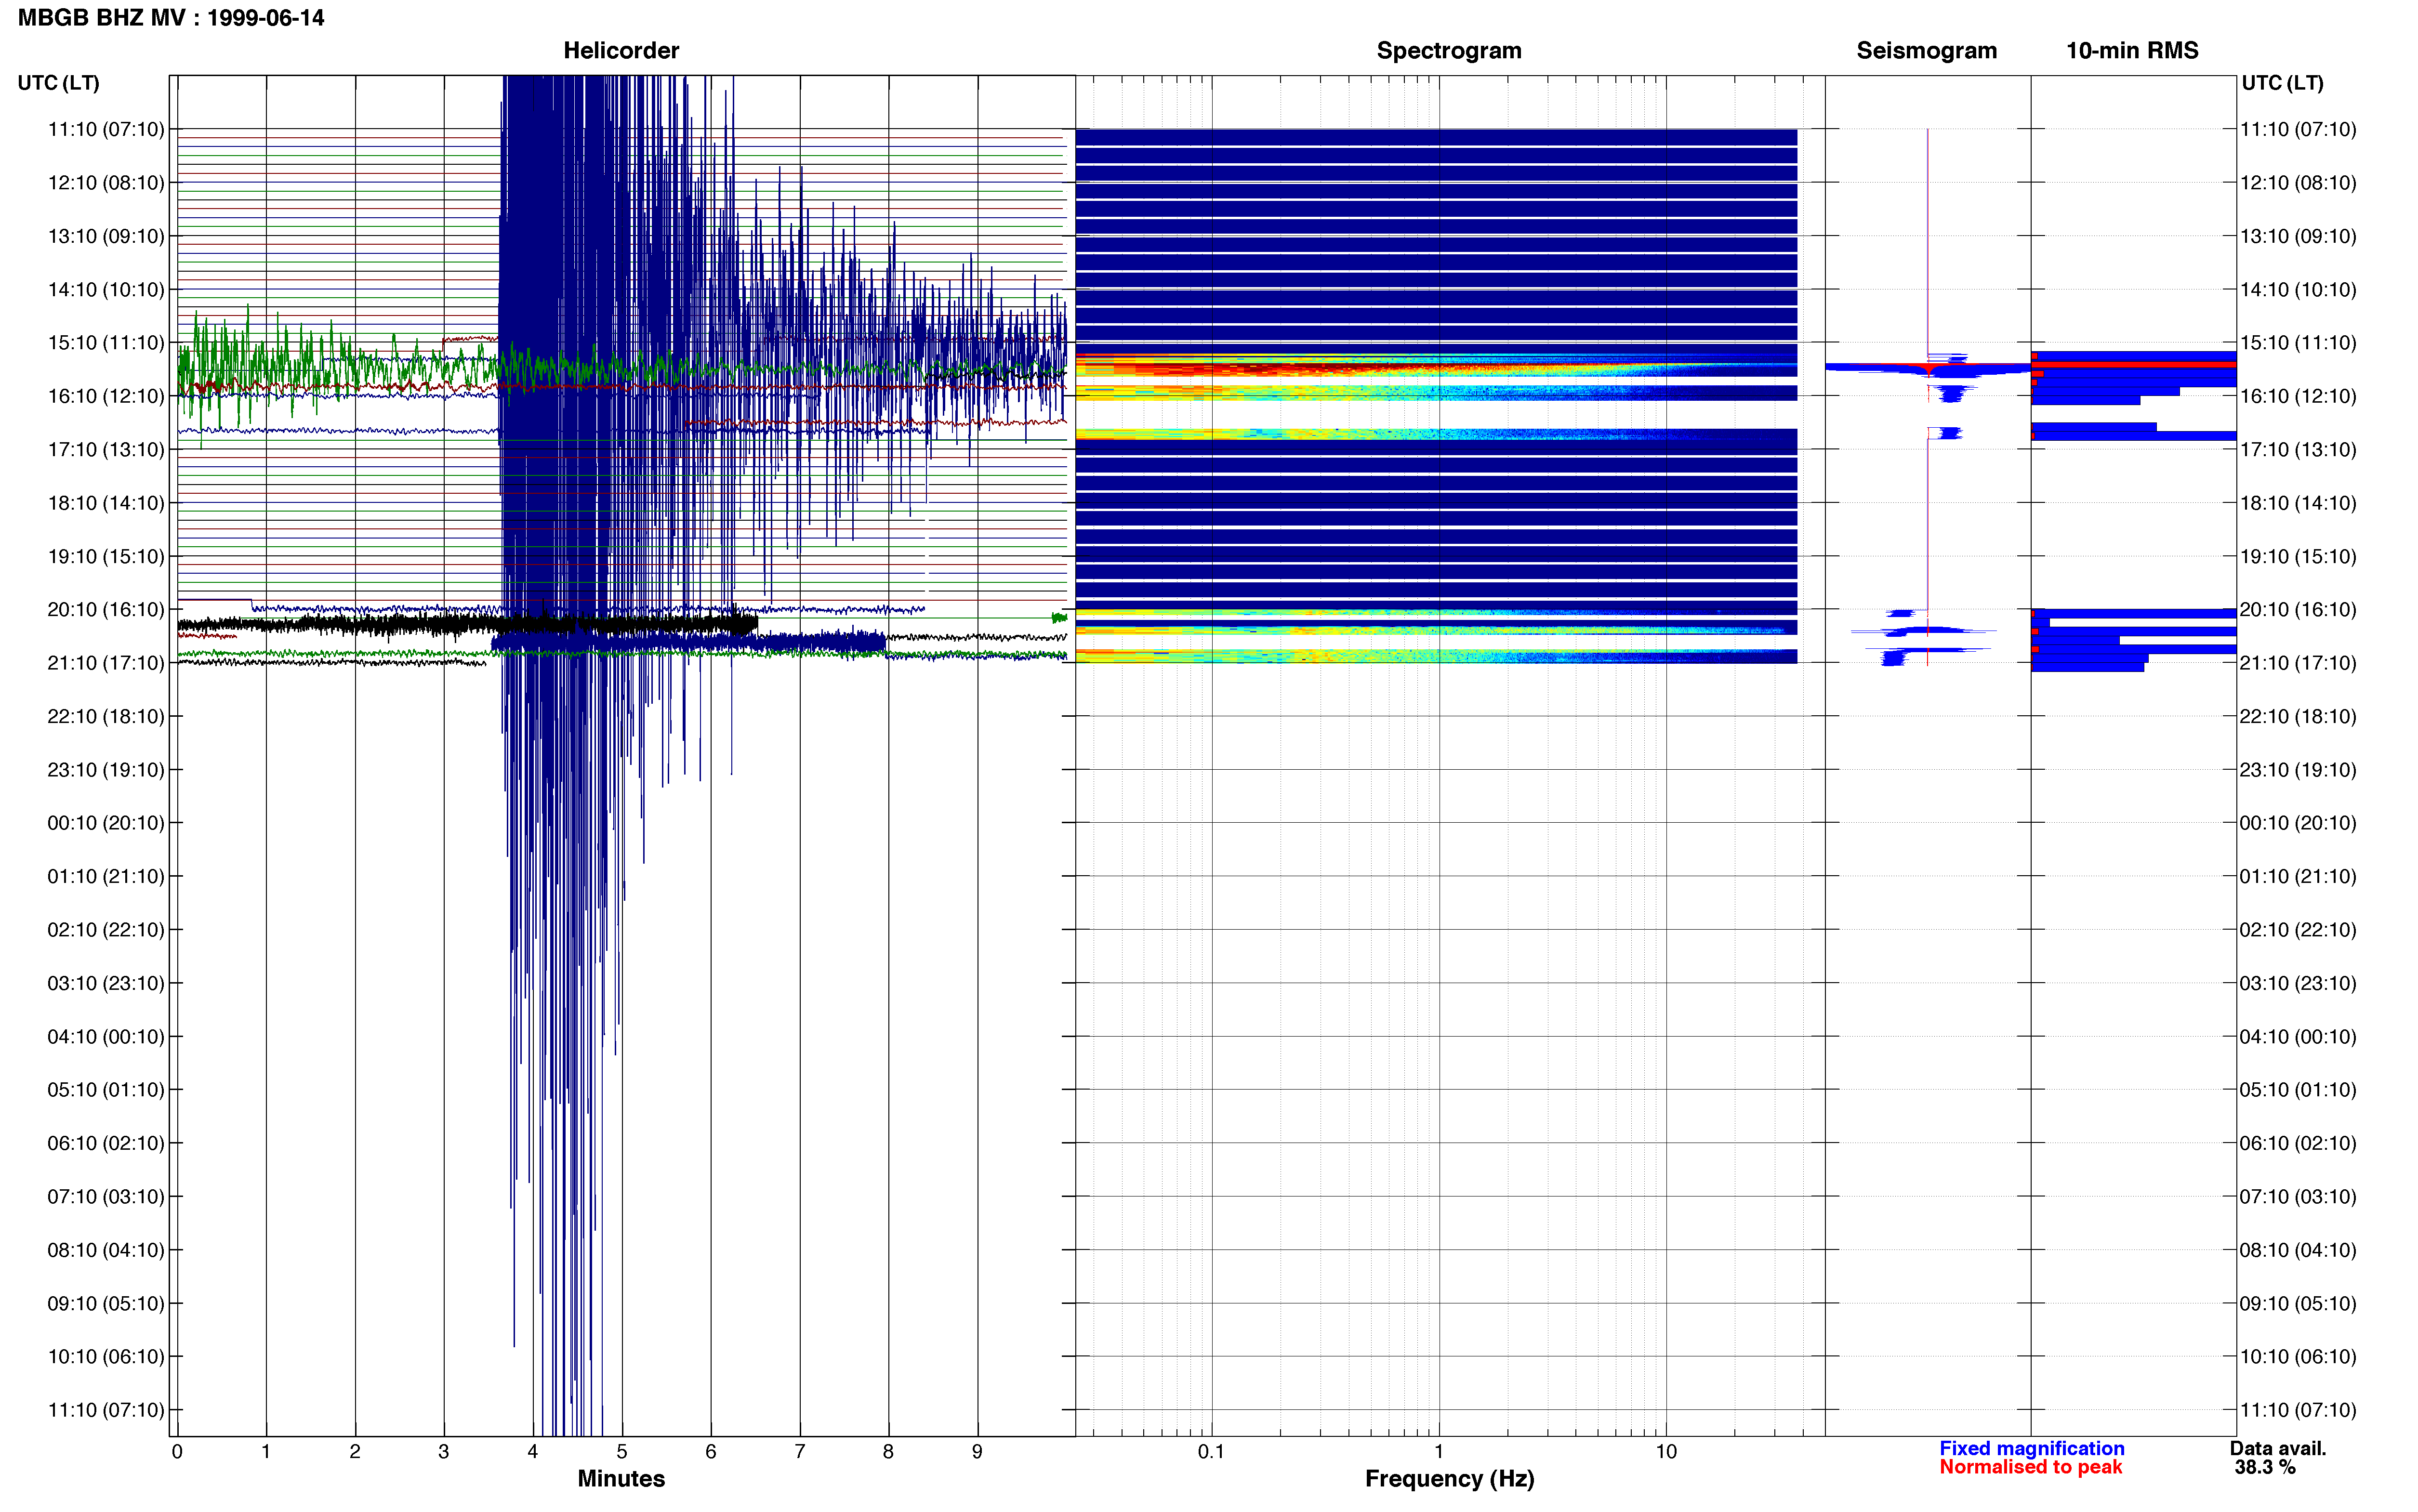The image size is (2418, 1512).
Task: Click the 'Seismogram' panel heading
Action: [x=1926, y=51]
